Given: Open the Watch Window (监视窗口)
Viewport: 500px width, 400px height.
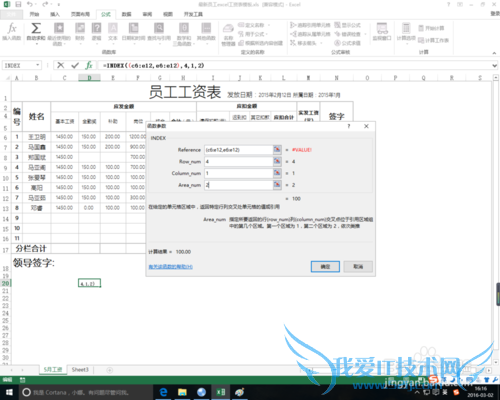Looking at the screenshot, I should (382, 32).
